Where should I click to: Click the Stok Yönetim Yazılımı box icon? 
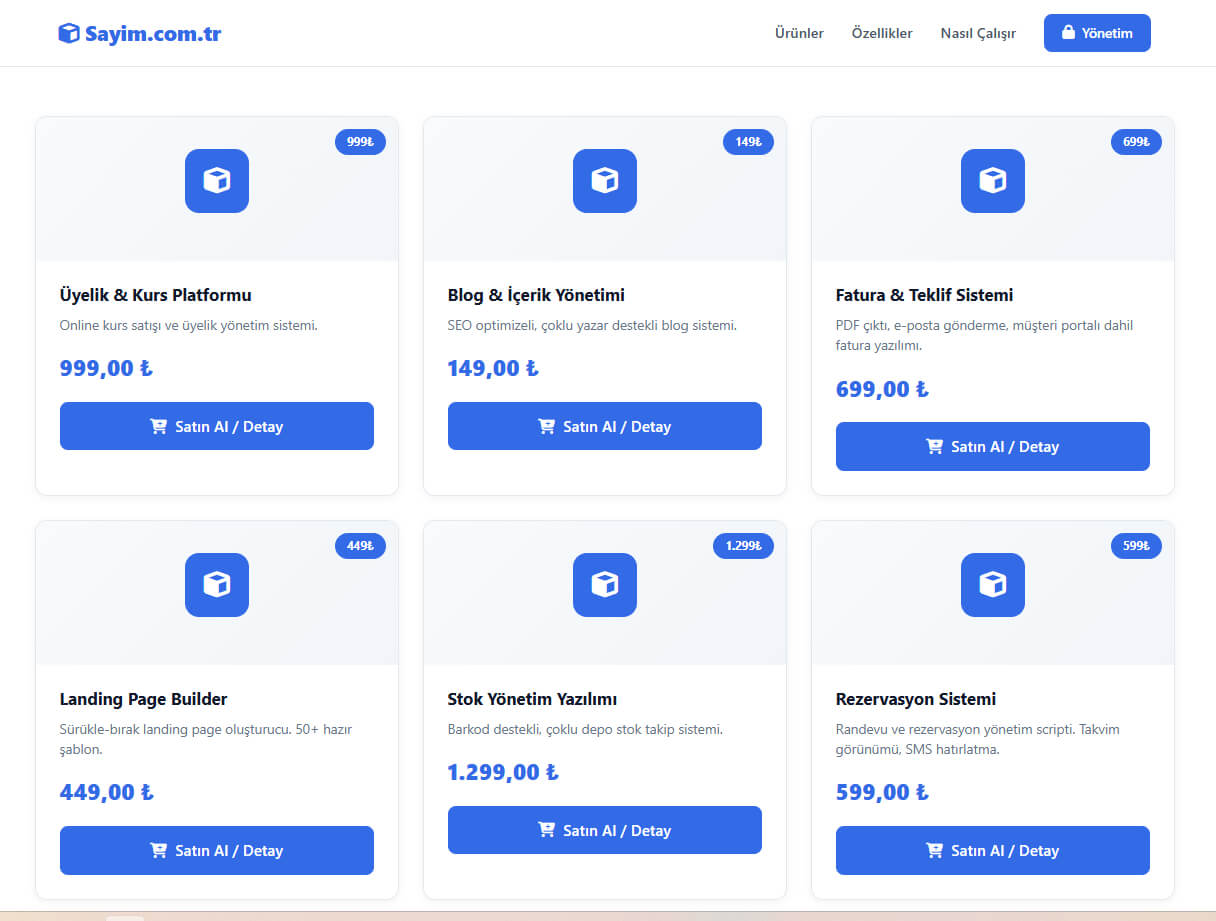(x=605, y=585)
